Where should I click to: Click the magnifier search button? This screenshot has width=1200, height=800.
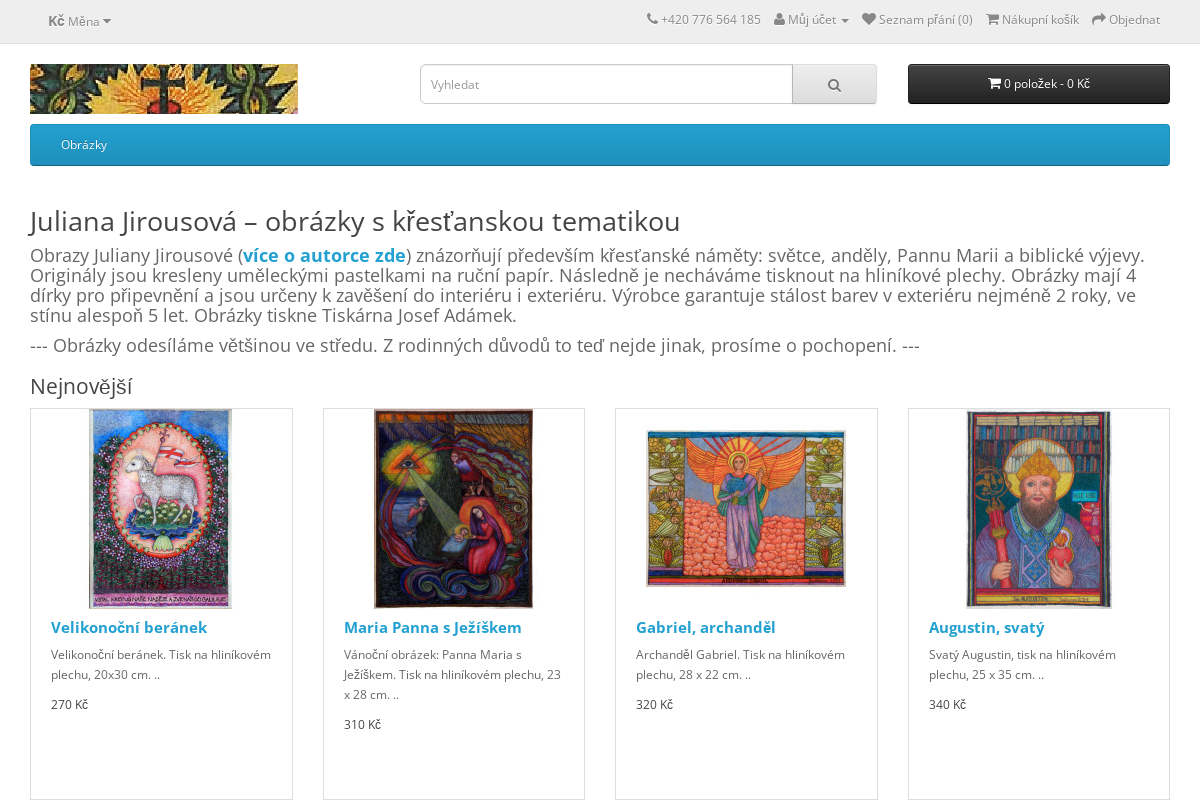[834, 84]
